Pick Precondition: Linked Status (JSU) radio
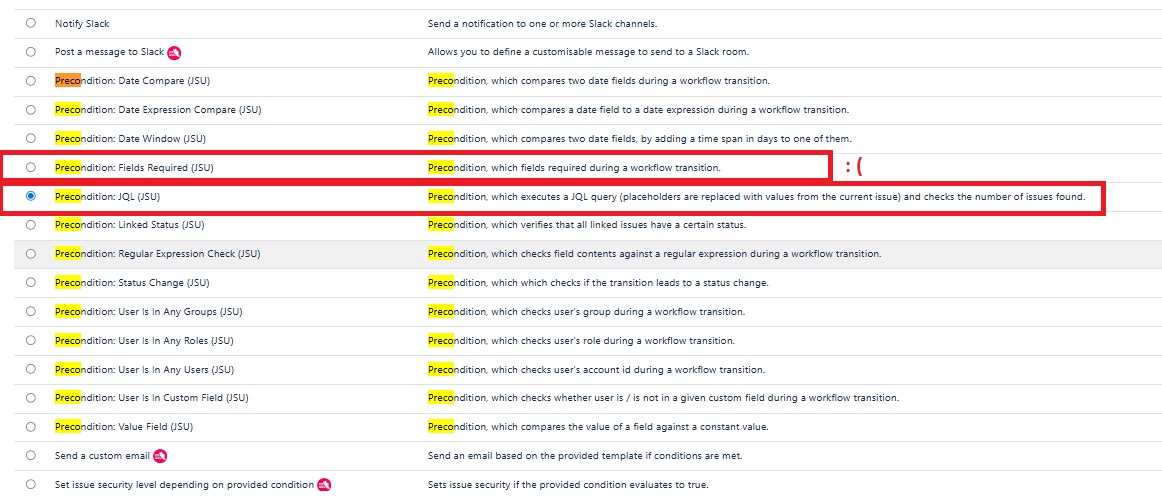 [30, 225]
